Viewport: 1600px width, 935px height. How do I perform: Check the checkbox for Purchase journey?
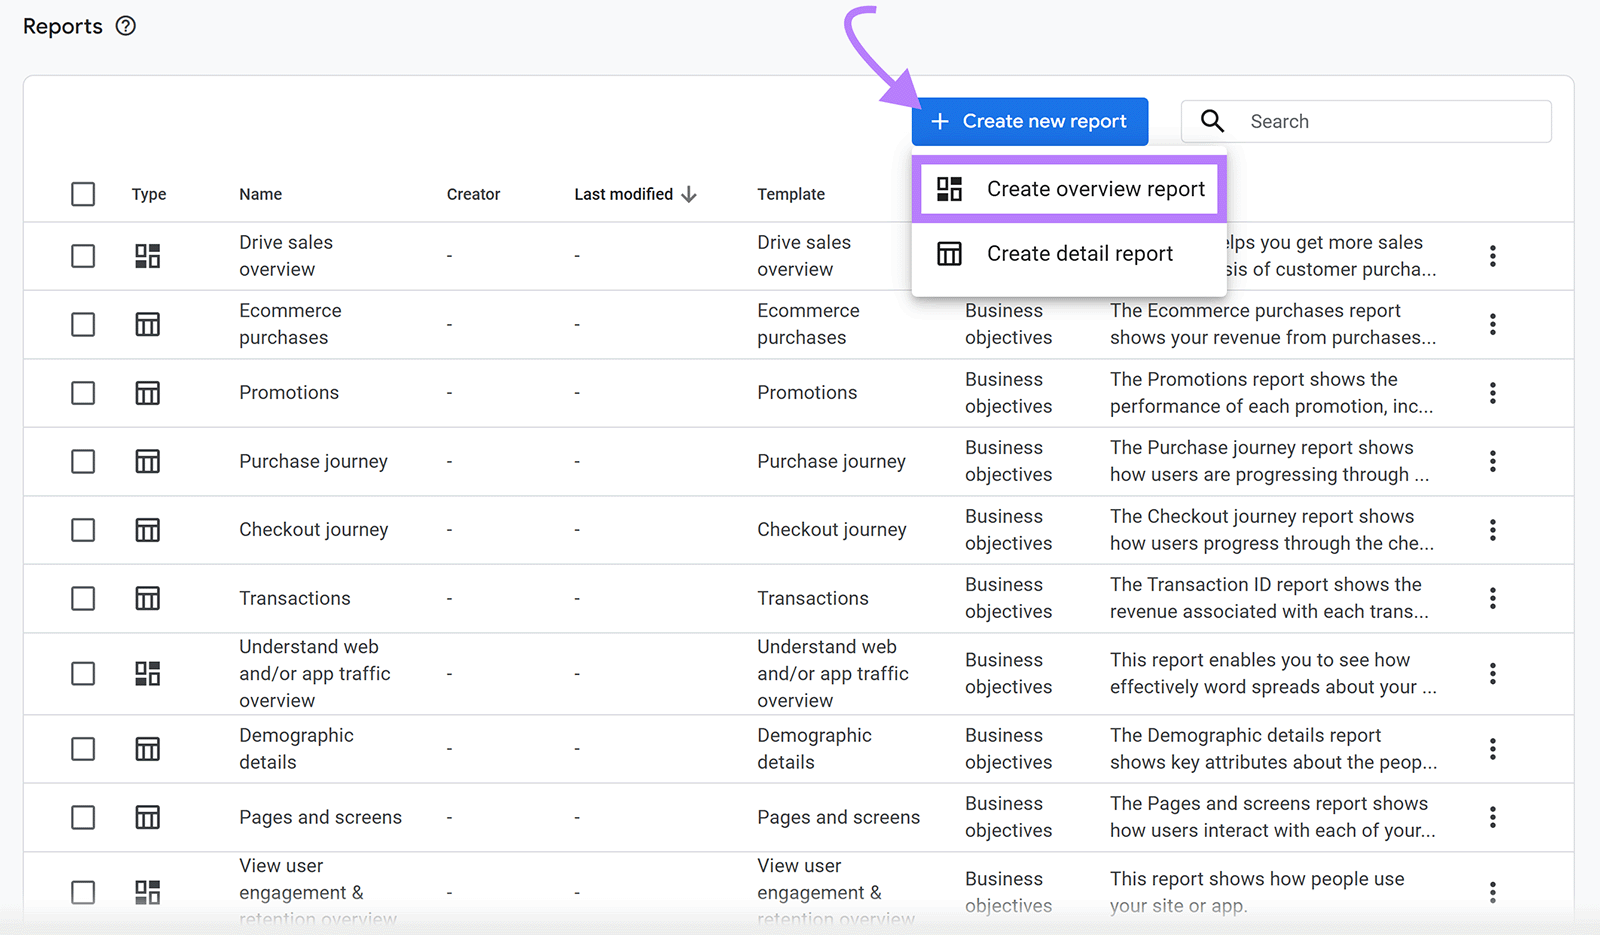click(83, 461)
